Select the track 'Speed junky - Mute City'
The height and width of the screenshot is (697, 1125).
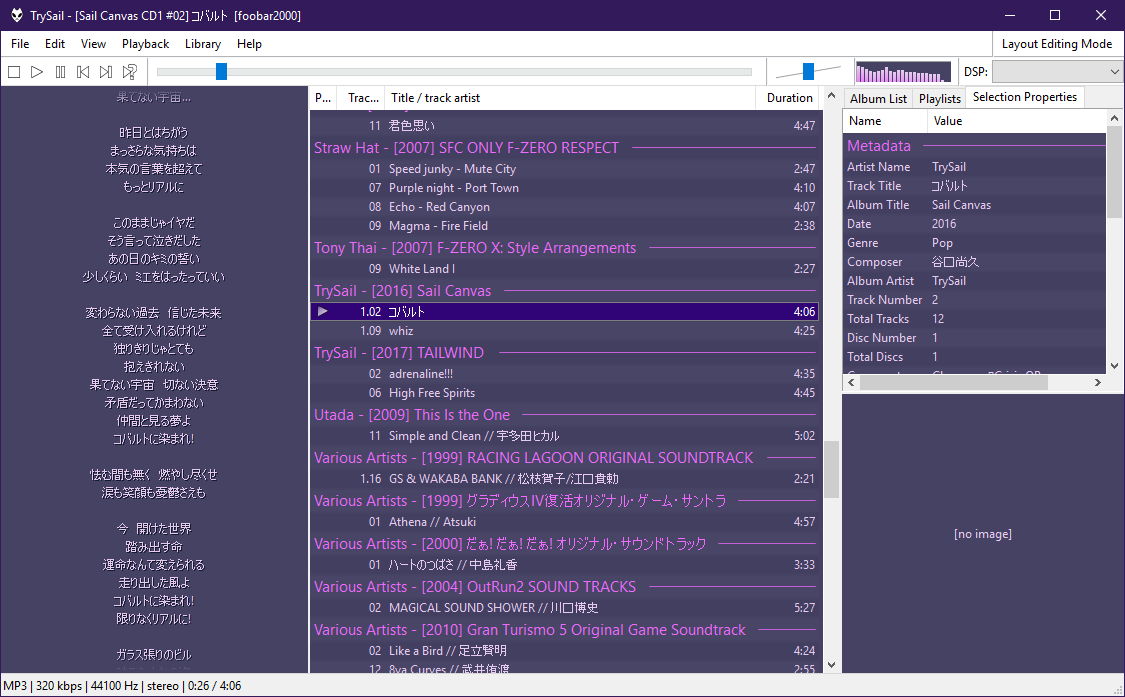coord(565,169)
